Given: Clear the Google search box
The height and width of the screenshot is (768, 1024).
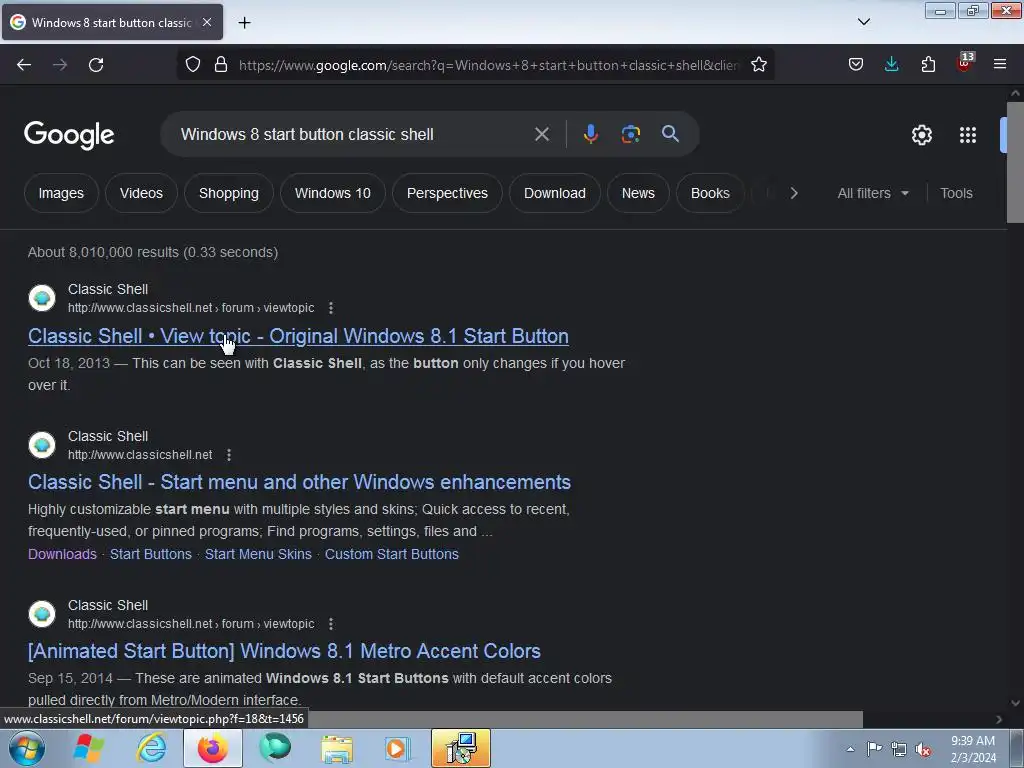Looking at the screenshot, I should point(541,135).
